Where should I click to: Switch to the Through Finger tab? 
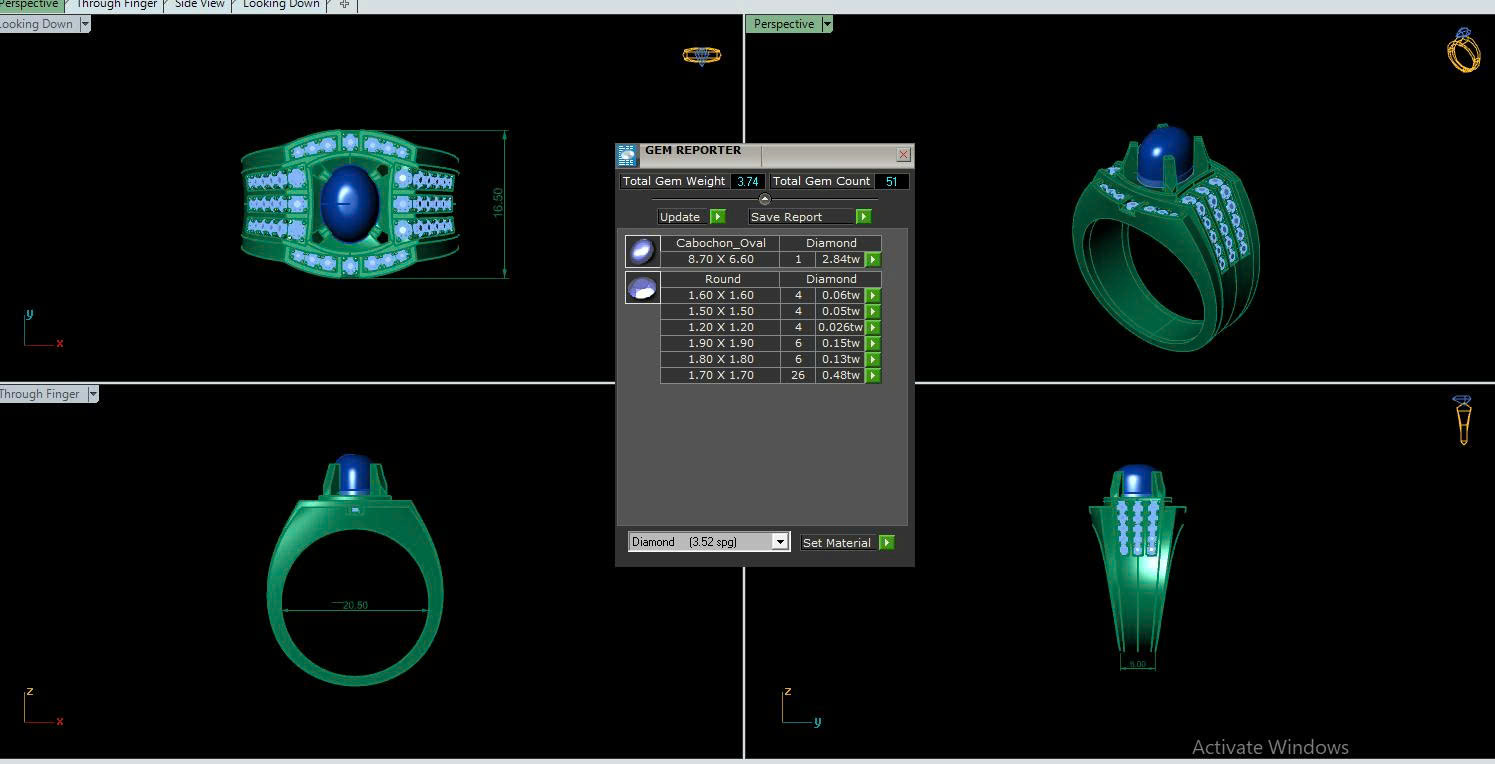tap(116, 5)
